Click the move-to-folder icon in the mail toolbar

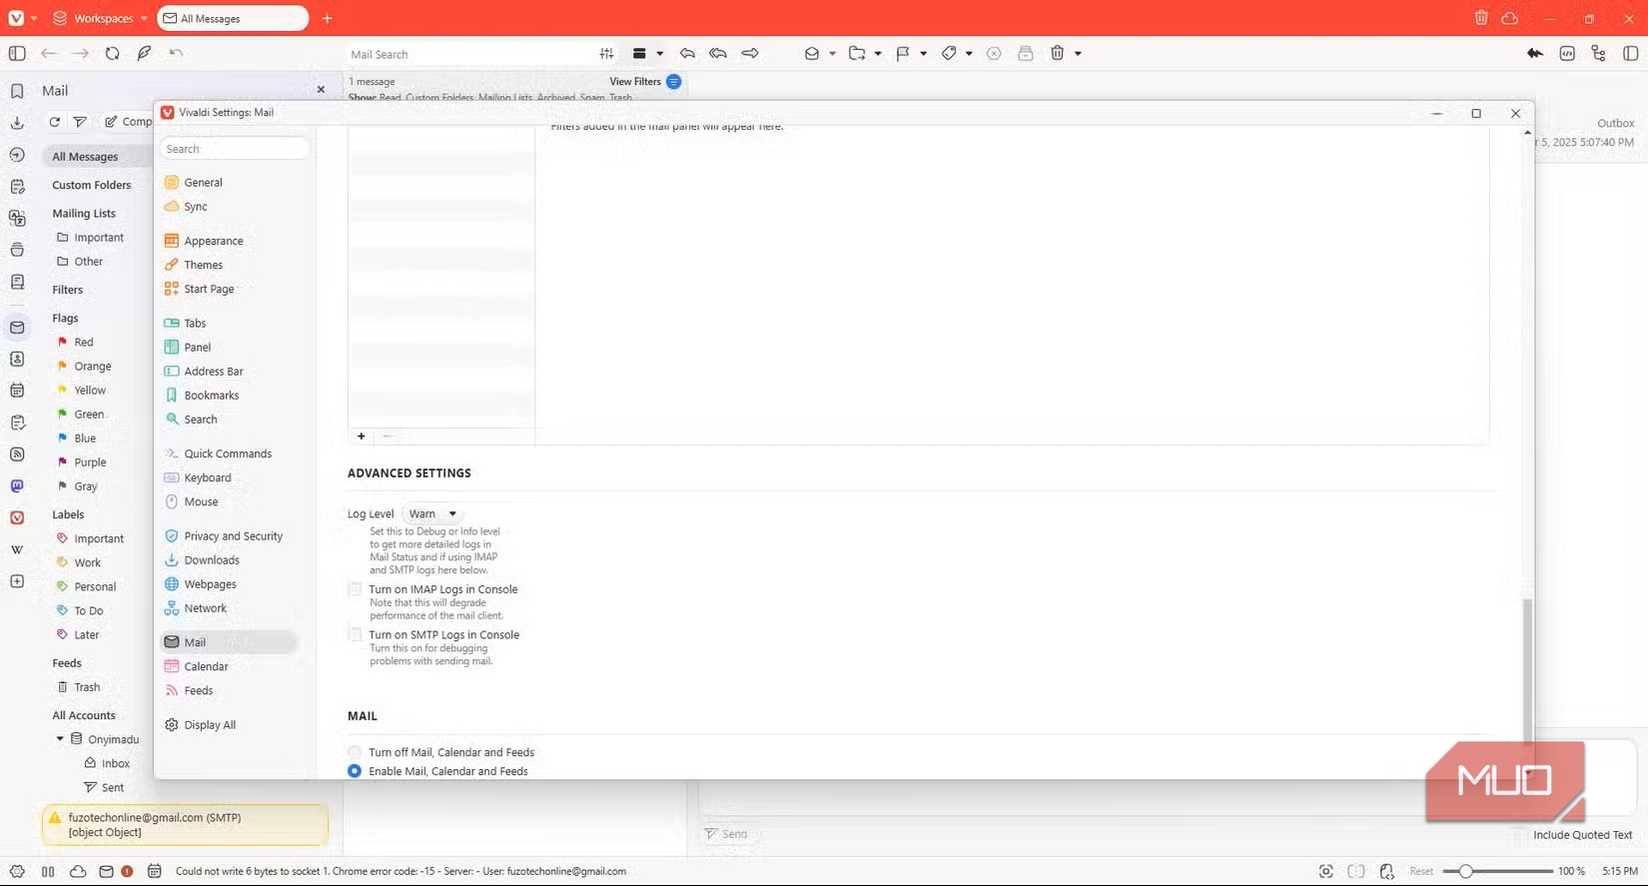pos(857,54)
